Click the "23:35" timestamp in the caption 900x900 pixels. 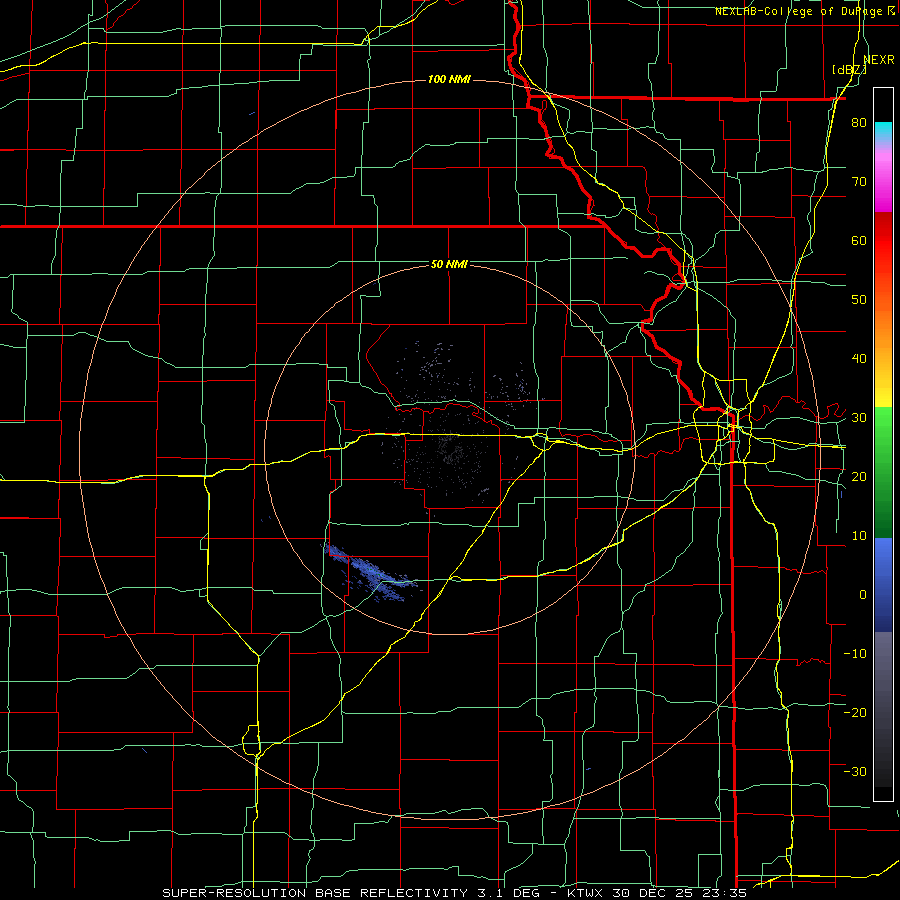724,893
